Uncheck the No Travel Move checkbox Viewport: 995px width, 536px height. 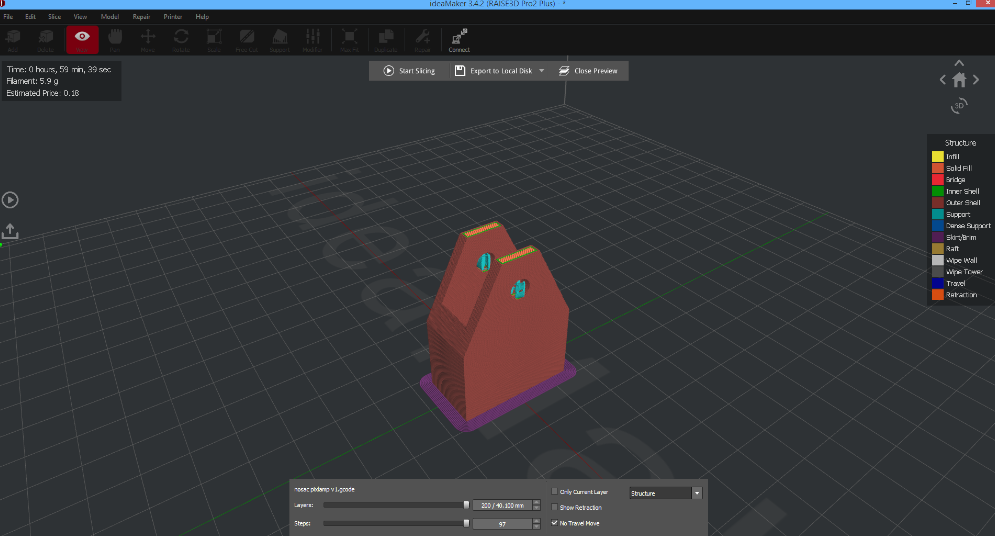pos(555,523)
